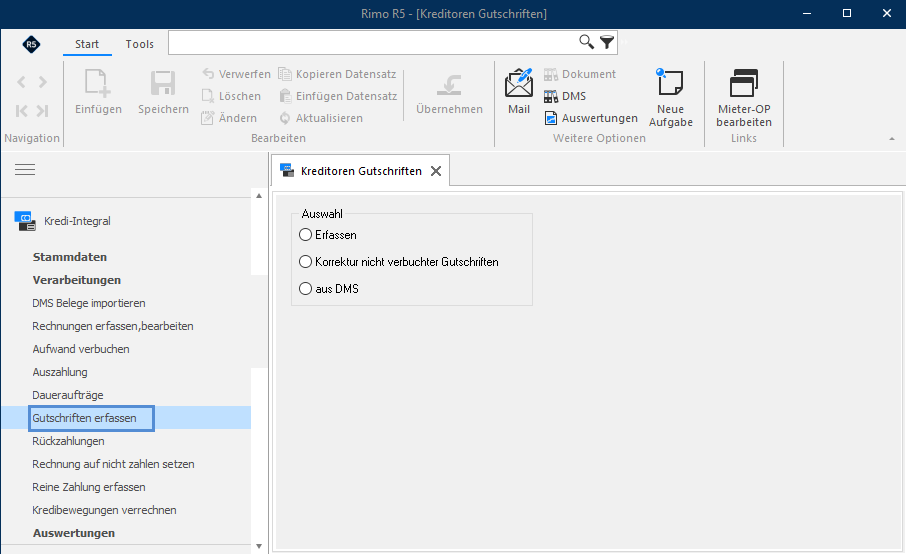Image resolution: width=906 pixels, height=554 pixels.
Task: Switch to the Tools ribbon tab
Action: (x=140, y=44)
